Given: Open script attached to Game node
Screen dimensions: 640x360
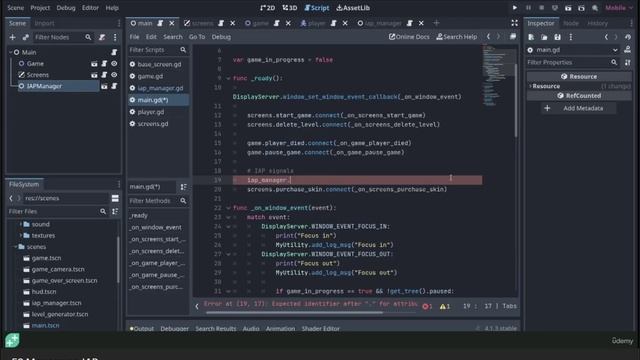Looking at the screenshot, I should [104, 64].
